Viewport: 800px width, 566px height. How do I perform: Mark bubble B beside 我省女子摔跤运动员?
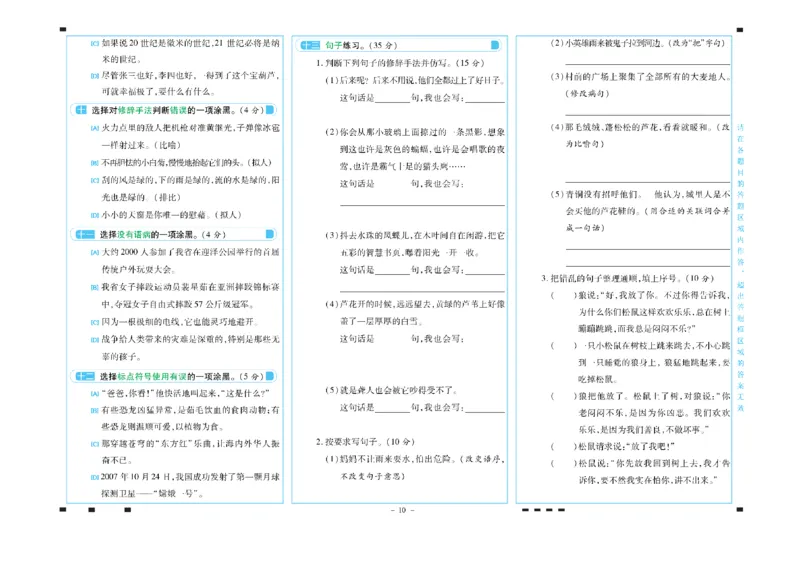coord(94,287)
